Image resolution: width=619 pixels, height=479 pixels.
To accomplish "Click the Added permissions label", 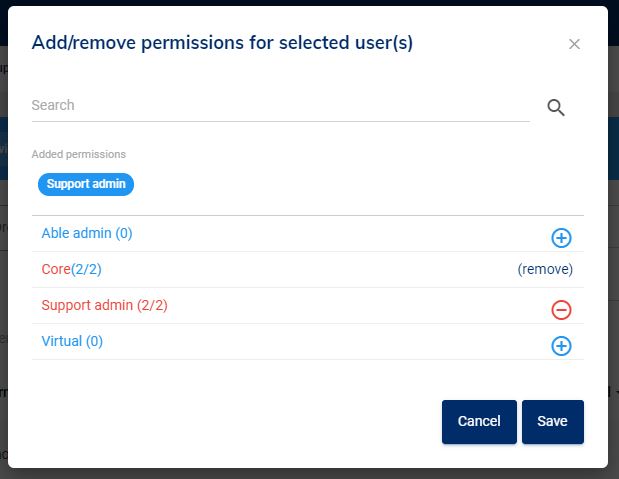I will click(x=79, y=154).
